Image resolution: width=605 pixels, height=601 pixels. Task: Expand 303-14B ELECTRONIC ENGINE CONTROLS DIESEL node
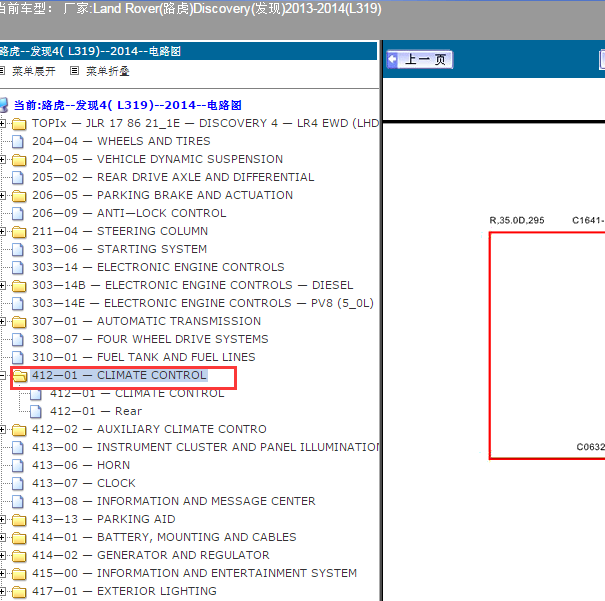coord(2,285)
